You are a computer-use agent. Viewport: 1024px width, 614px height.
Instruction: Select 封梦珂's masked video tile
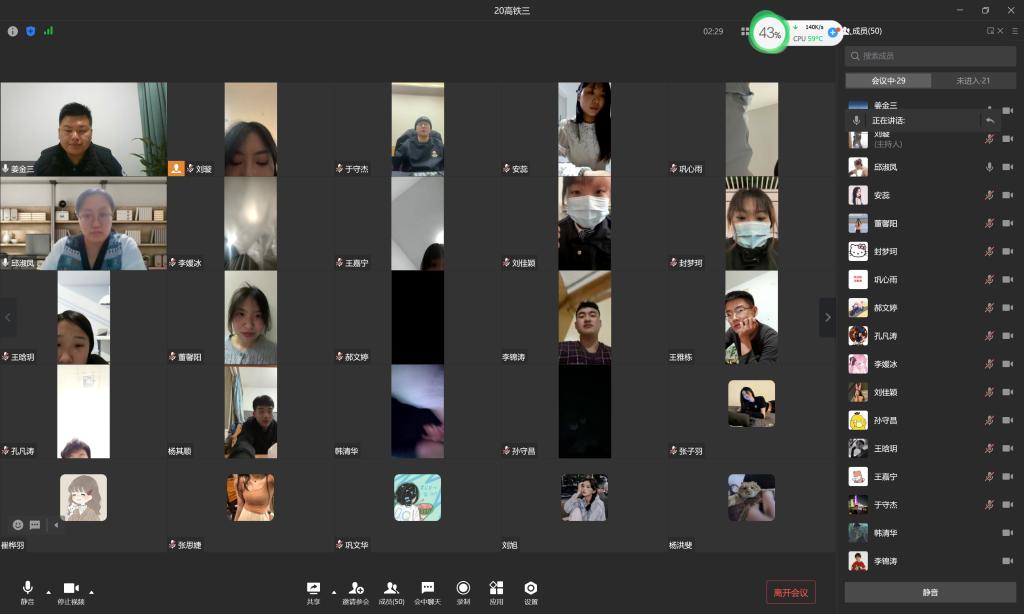click(x=752, y=223)
